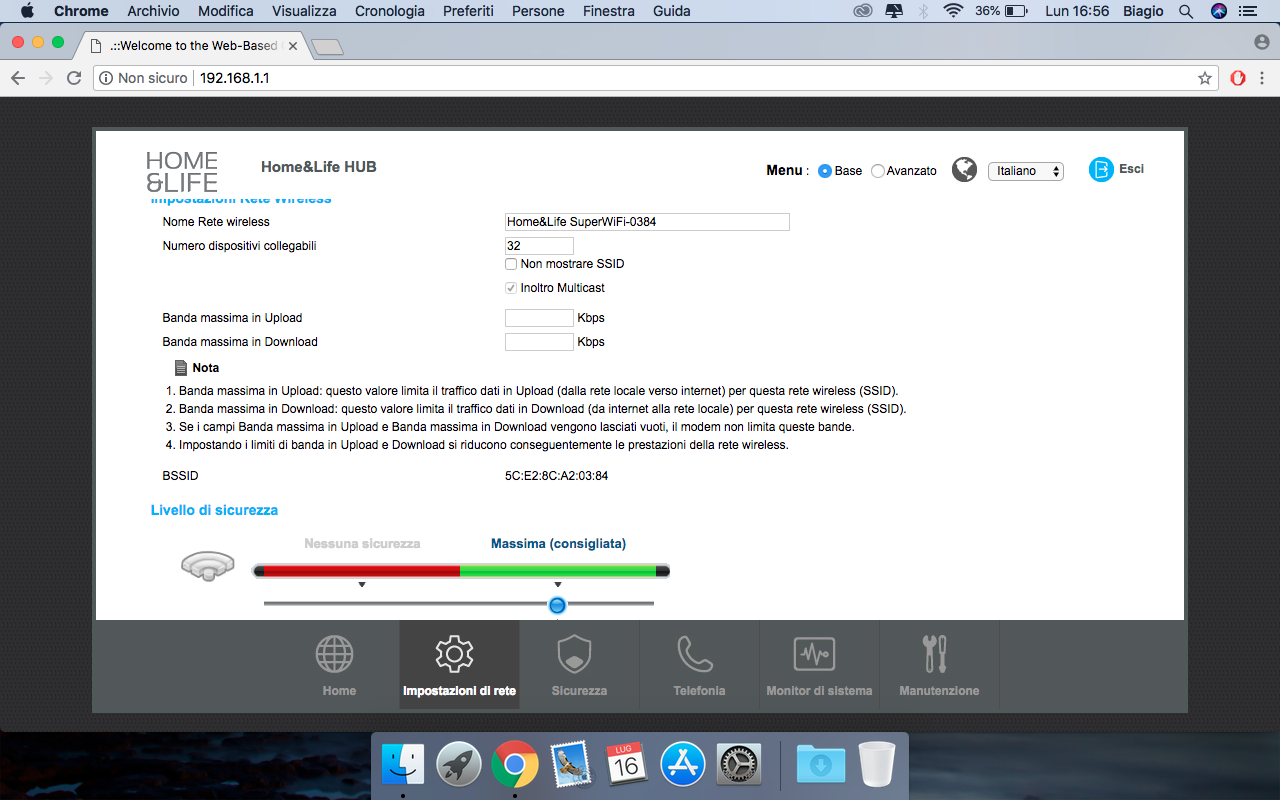Select the Impostazioni di rete gear icon
This screenshot has height=800, width=1280.
coord(454,654)
